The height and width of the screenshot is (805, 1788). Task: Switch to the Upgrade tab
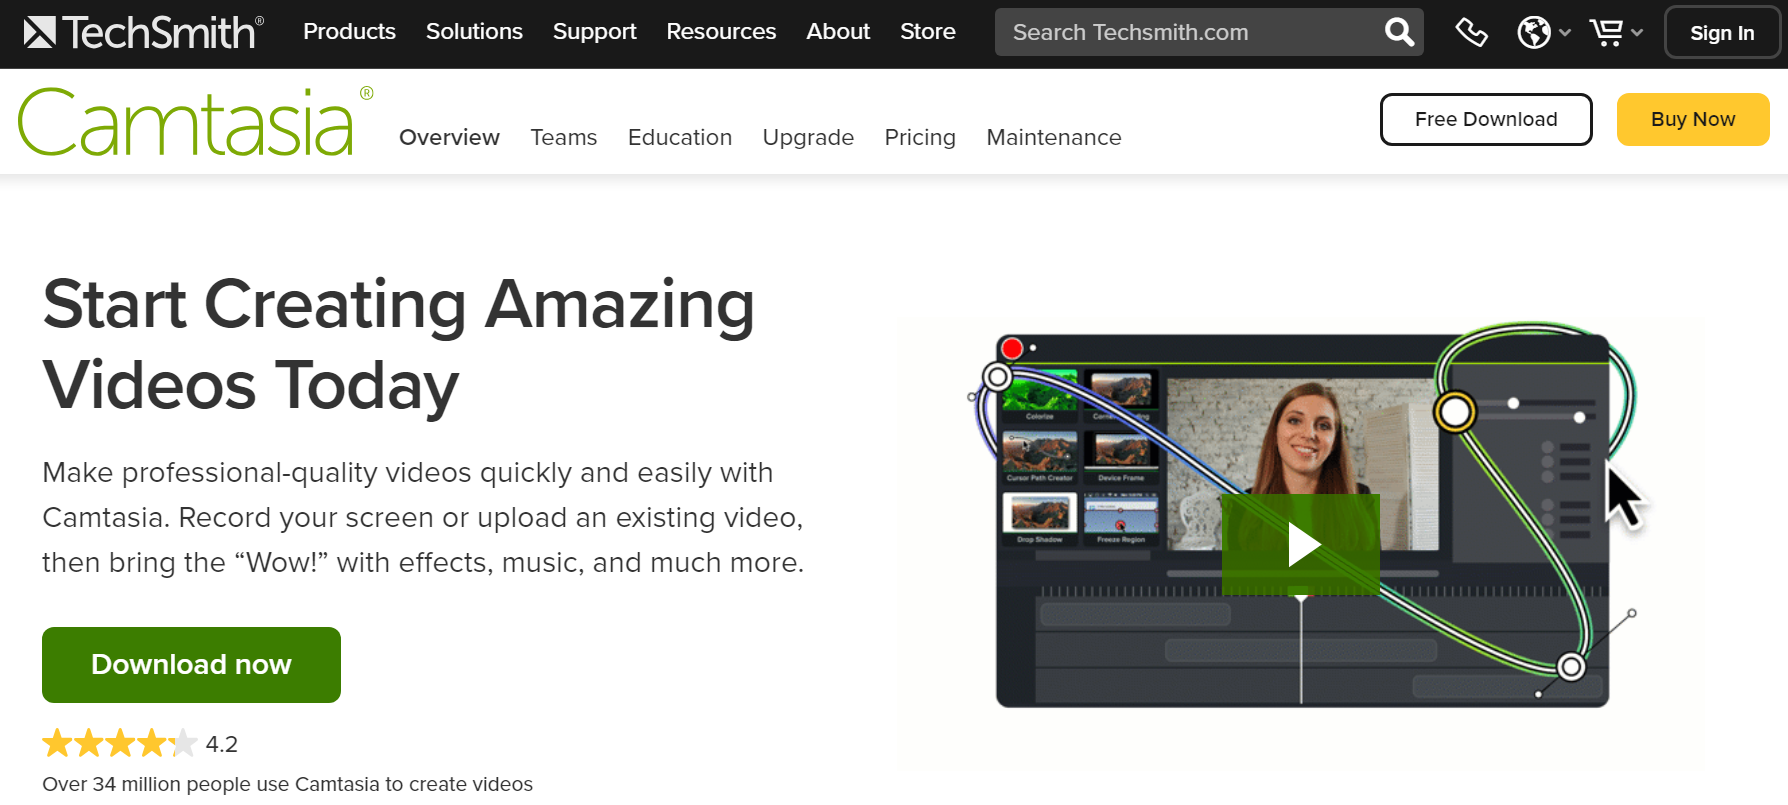tap(808, 137)
